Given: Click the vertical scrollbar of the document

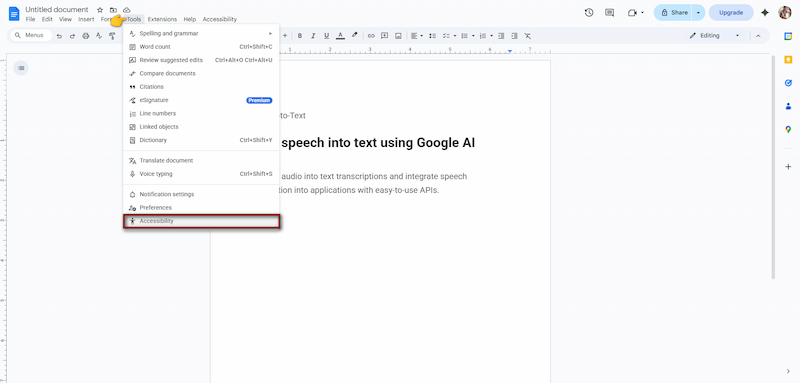Looking at the screenshot, I should 773,167.
